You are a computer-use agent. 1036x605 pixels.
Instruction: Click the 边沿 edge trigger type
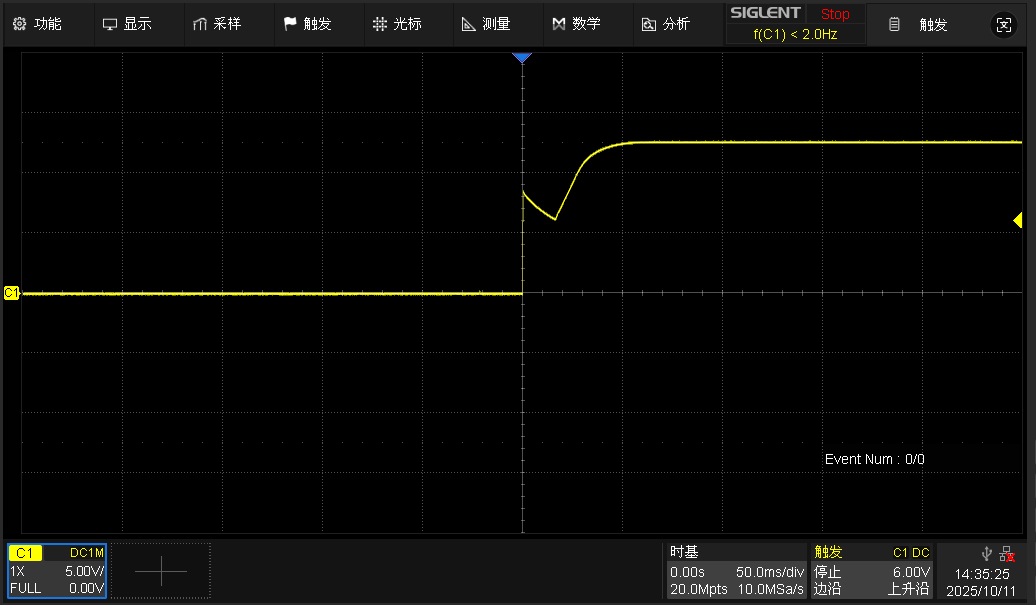click(x=828, y=588)
